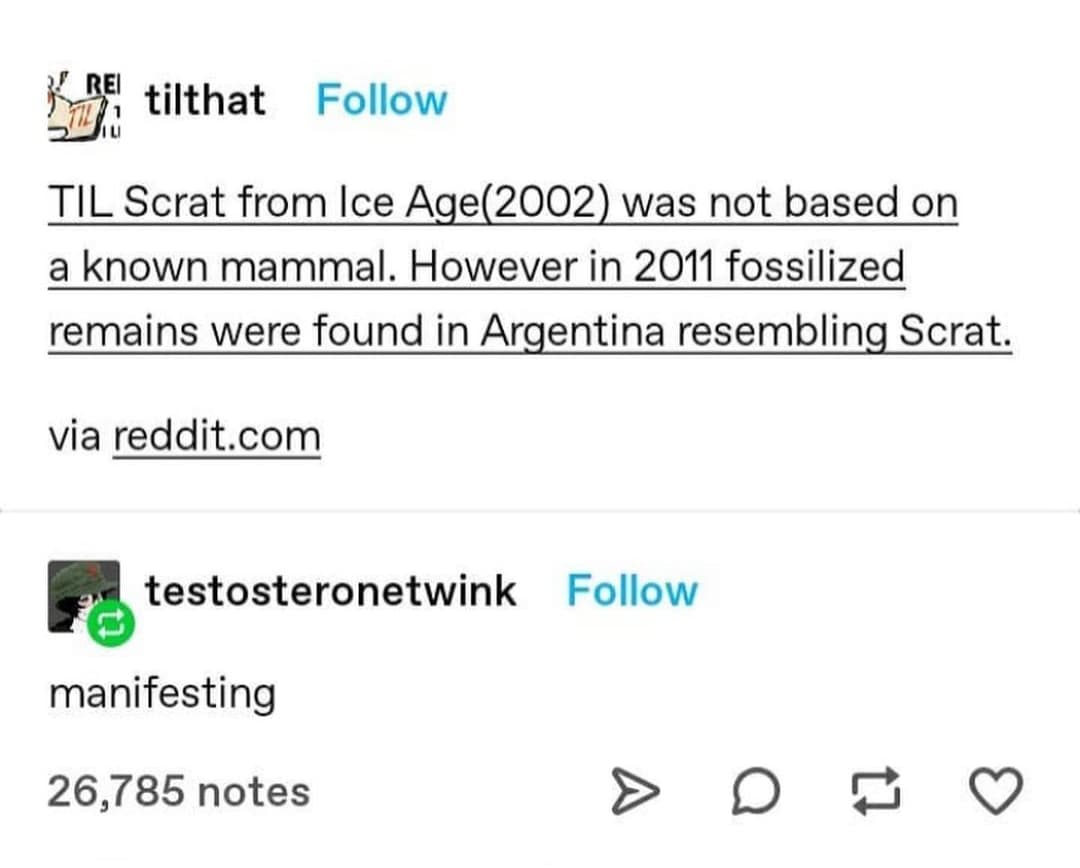Expand the share options with the arrow icon
1080x868 pixels.
[634, 790]
